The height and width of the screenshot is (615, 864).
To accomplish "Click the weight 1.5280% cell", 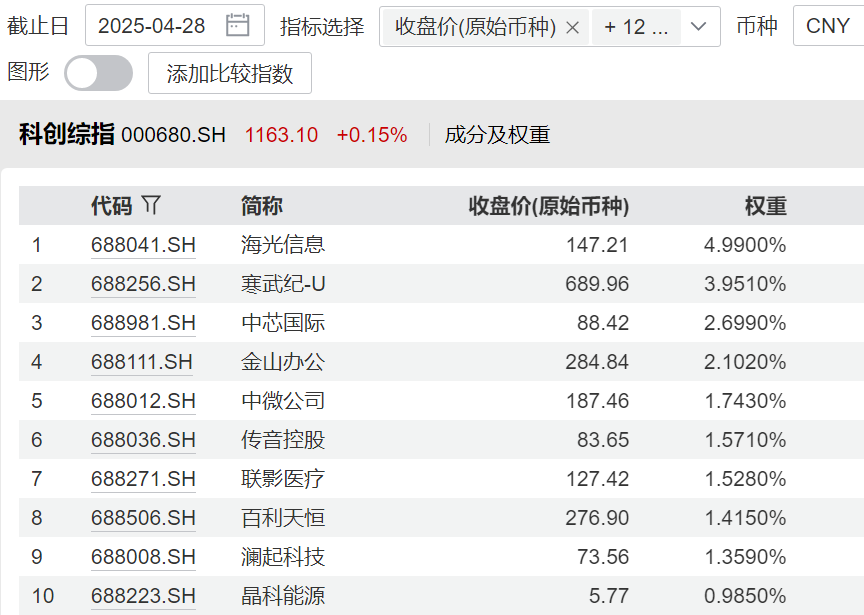I will click(746, 479).
